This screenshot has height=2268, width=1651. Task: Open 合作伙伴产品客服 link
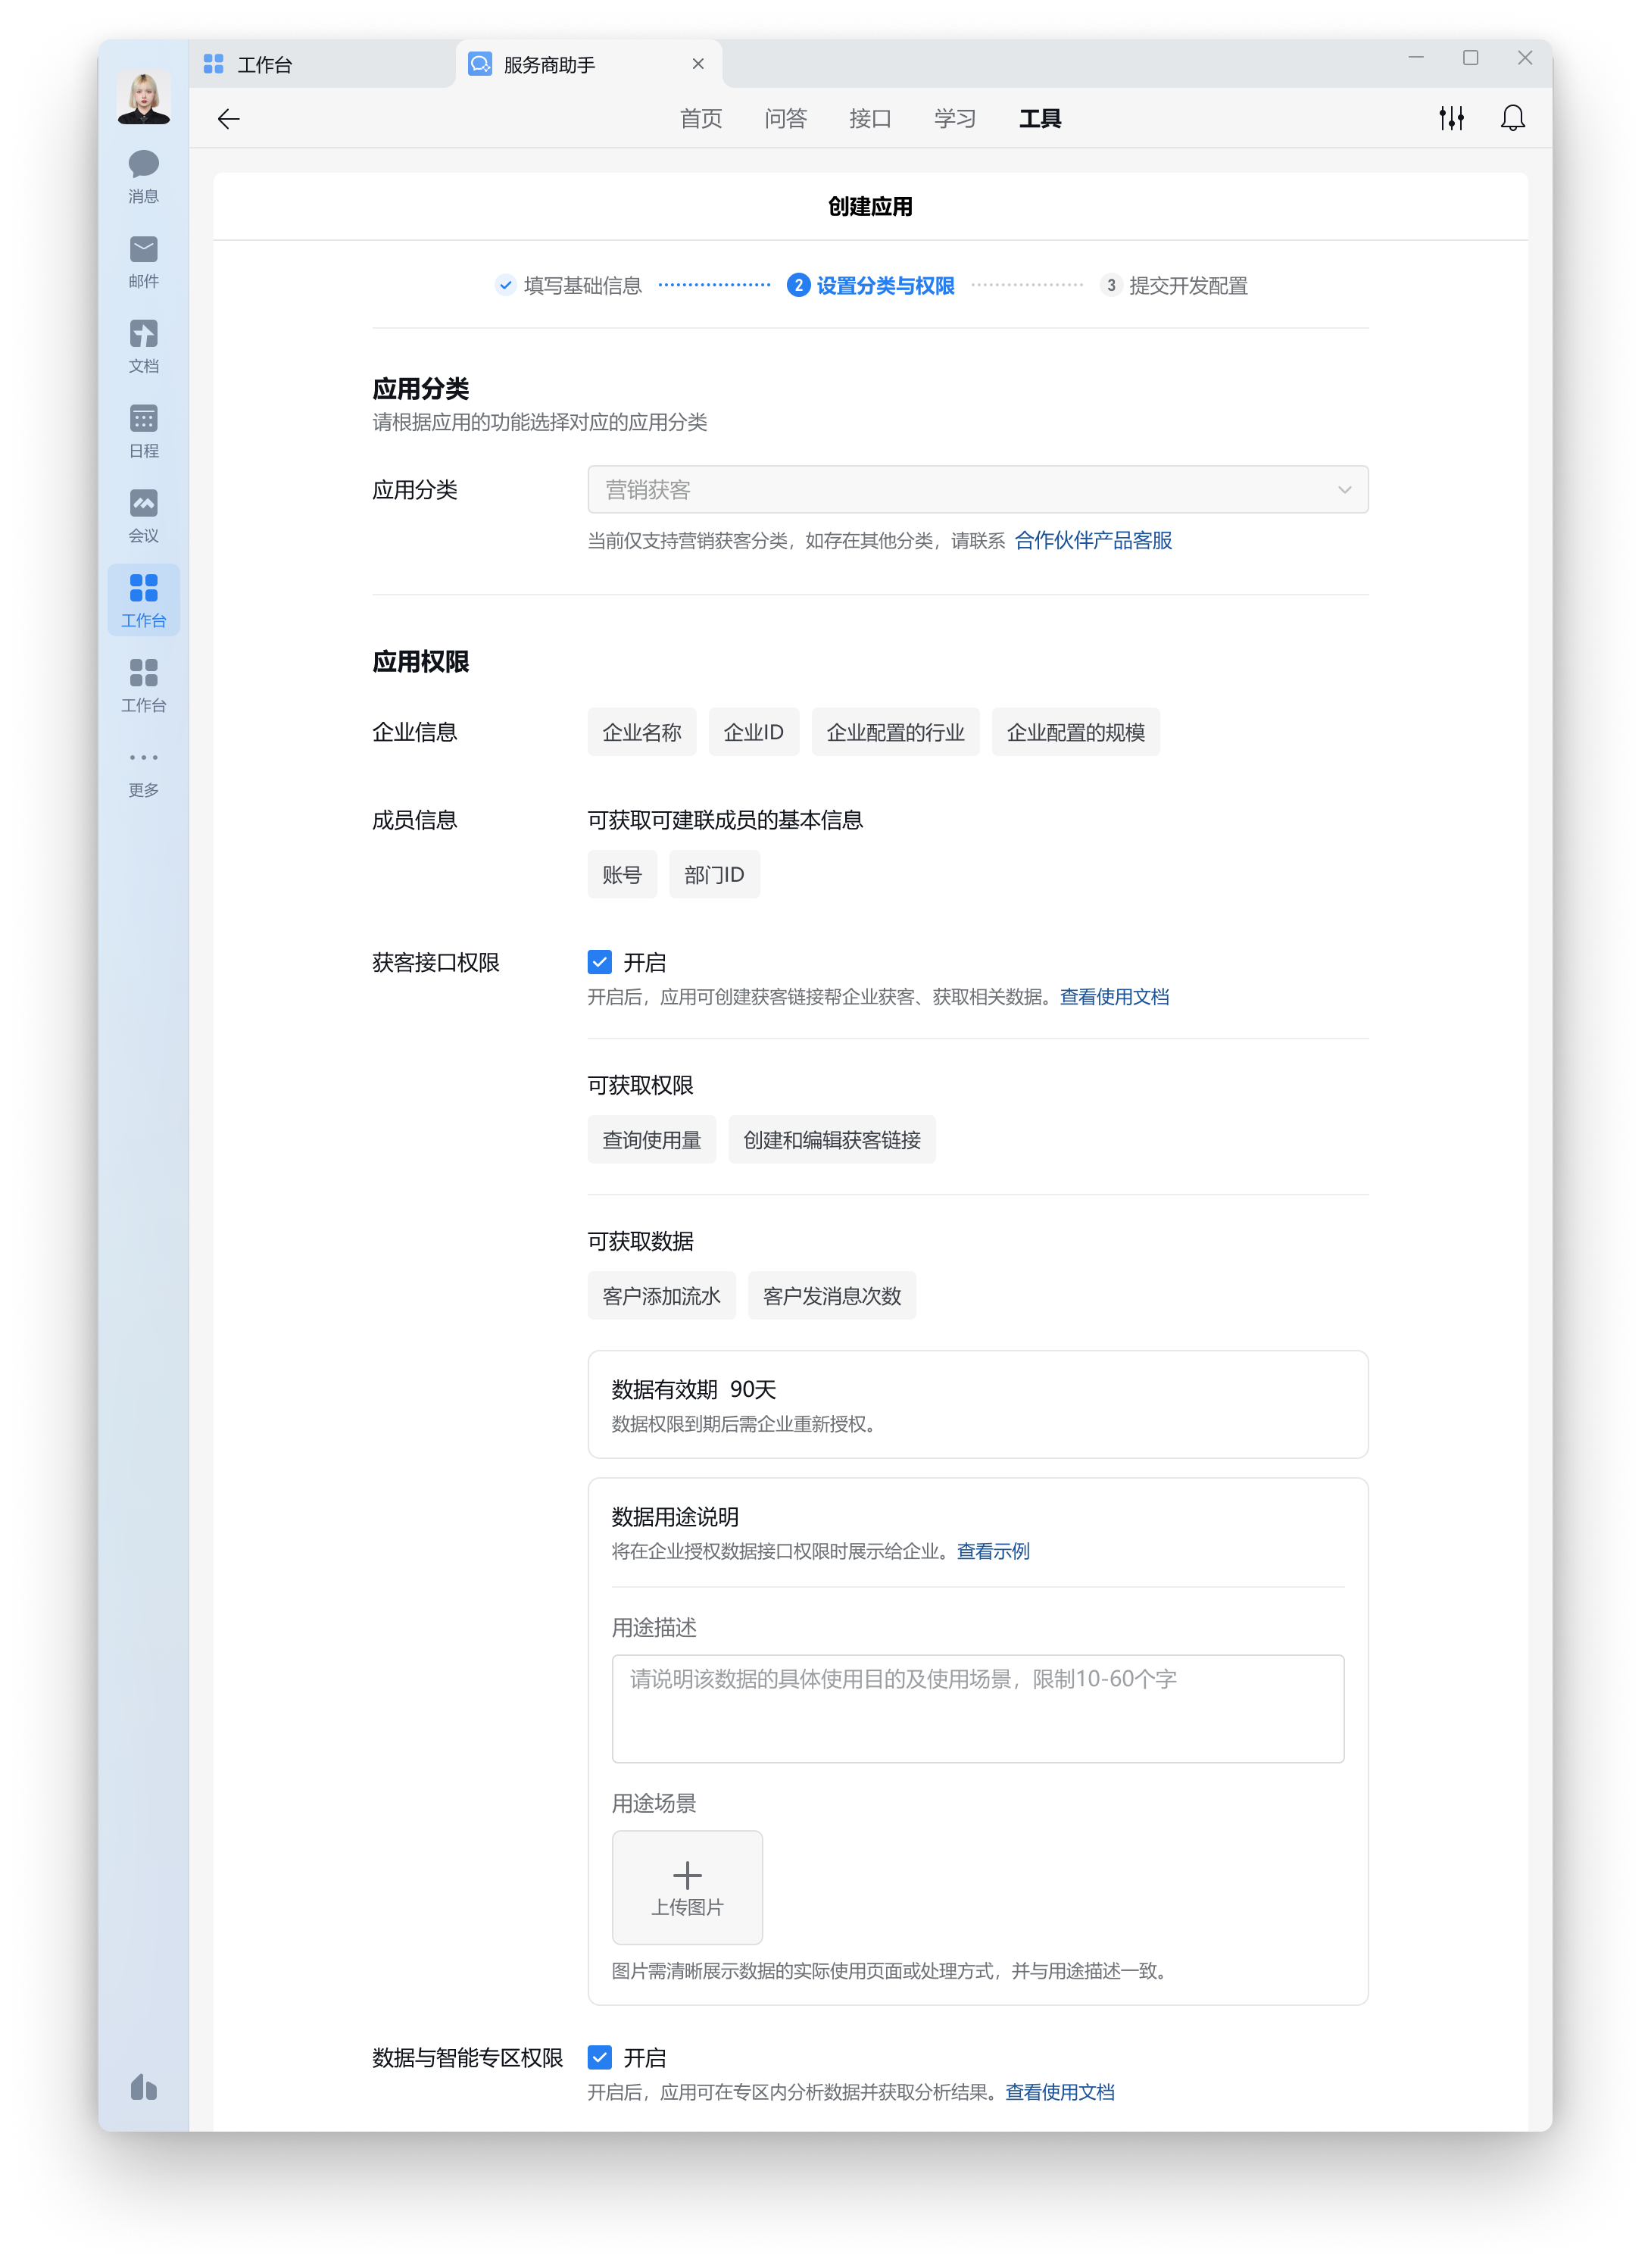tap(1093, 541)
